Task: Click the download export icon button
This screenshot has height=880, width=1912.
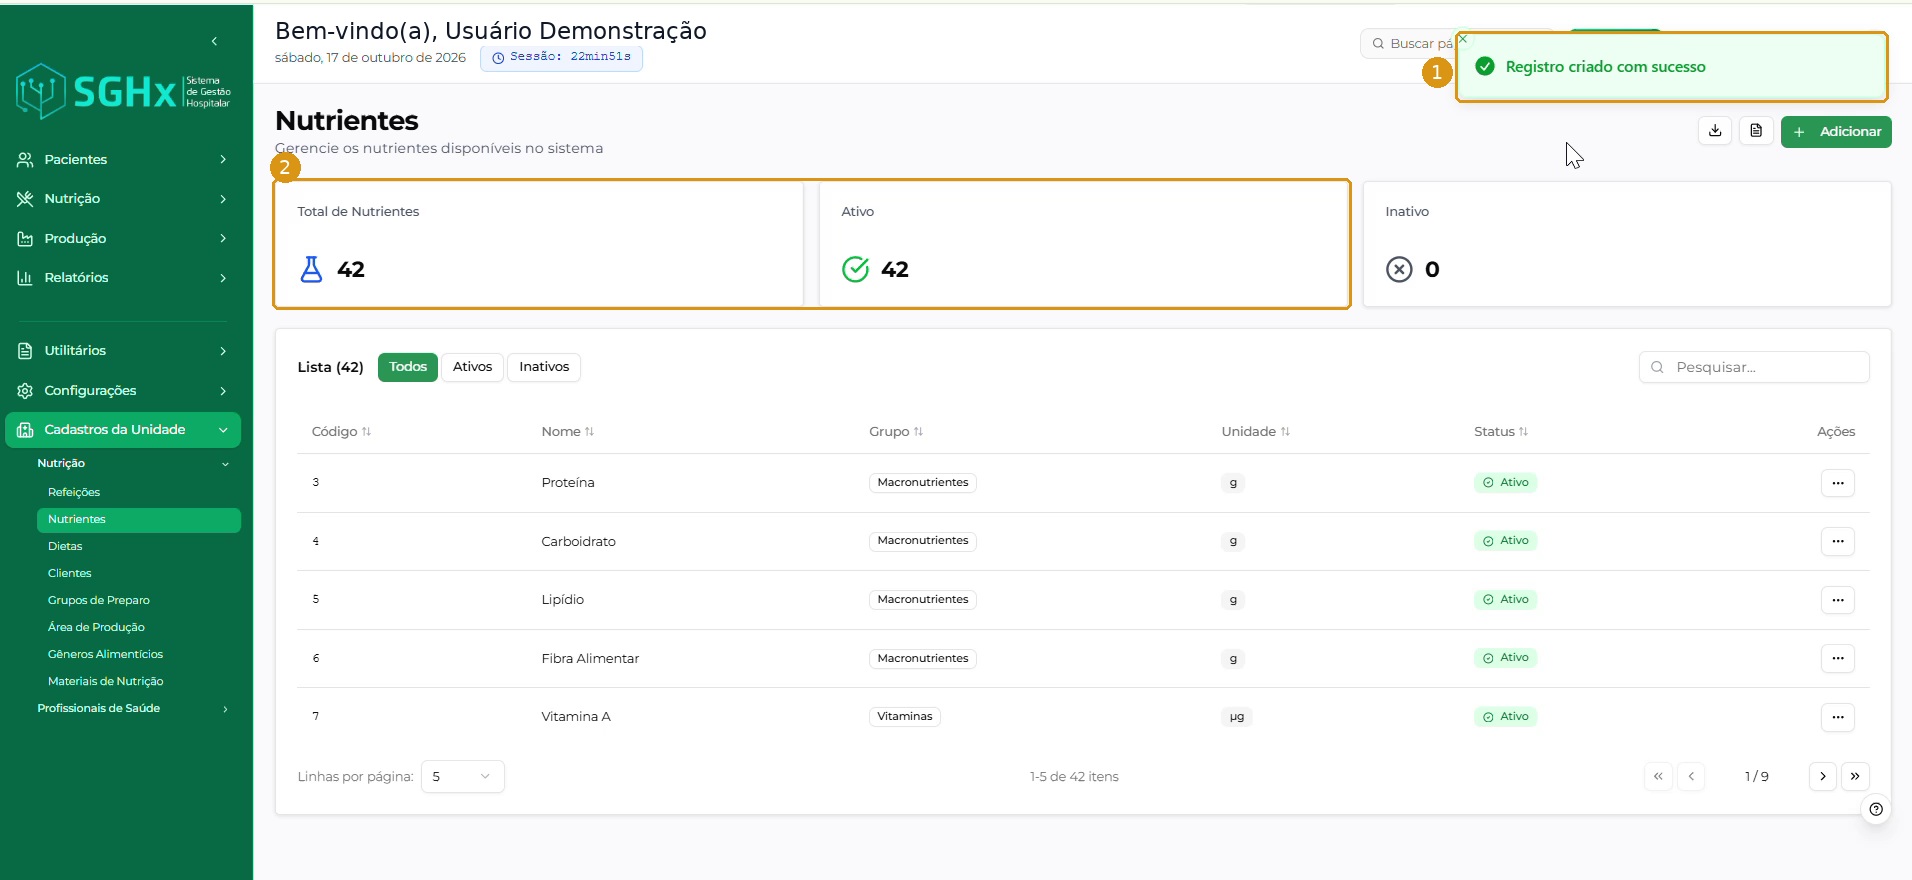Action: click(x=1715, y=131)
